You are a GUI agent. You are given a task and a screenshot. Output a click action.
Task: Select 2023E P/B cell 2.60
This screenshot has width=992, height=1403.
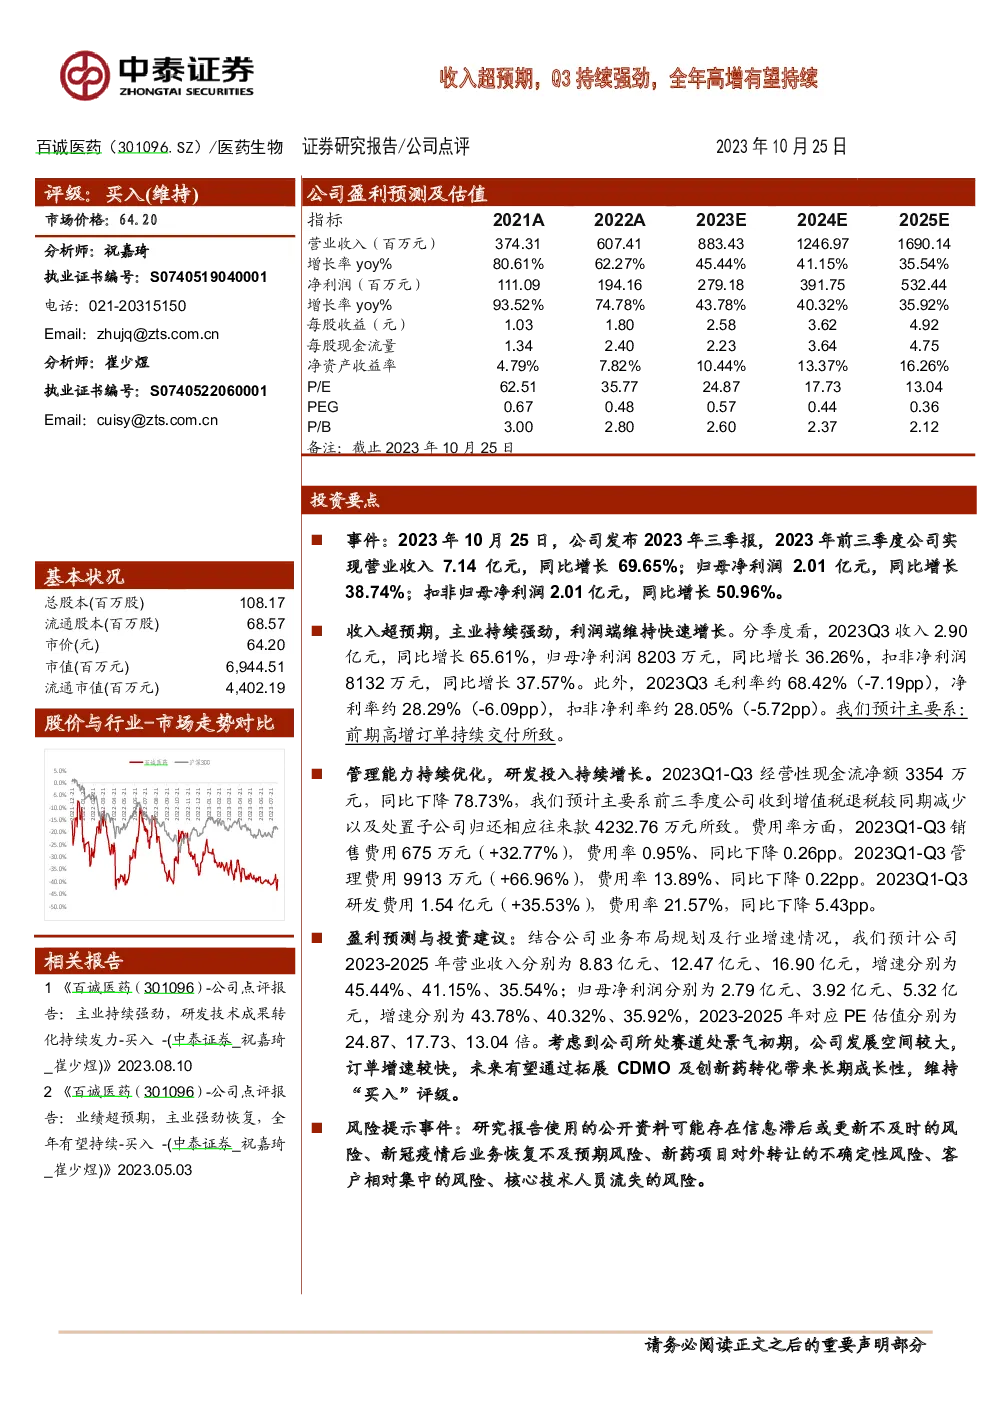721,427
